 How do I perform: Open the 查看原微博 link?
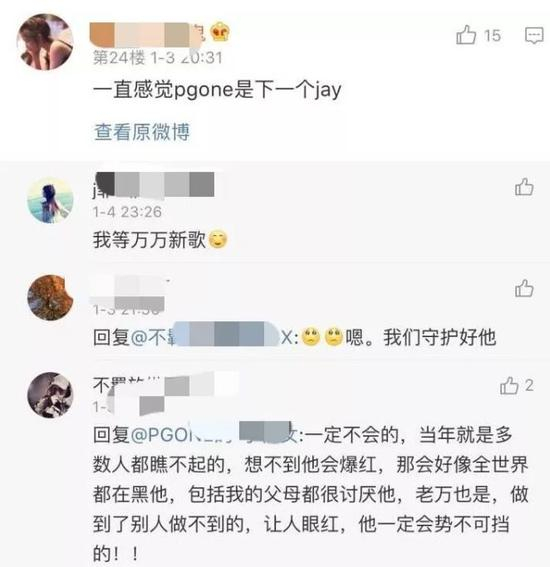[x=142, y=132]
